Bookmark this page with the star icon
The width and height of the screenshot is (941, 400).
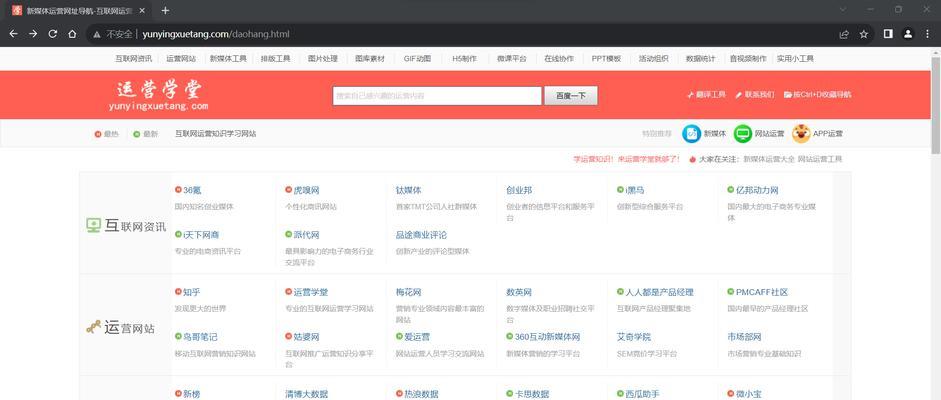click(x=864, y=34)
